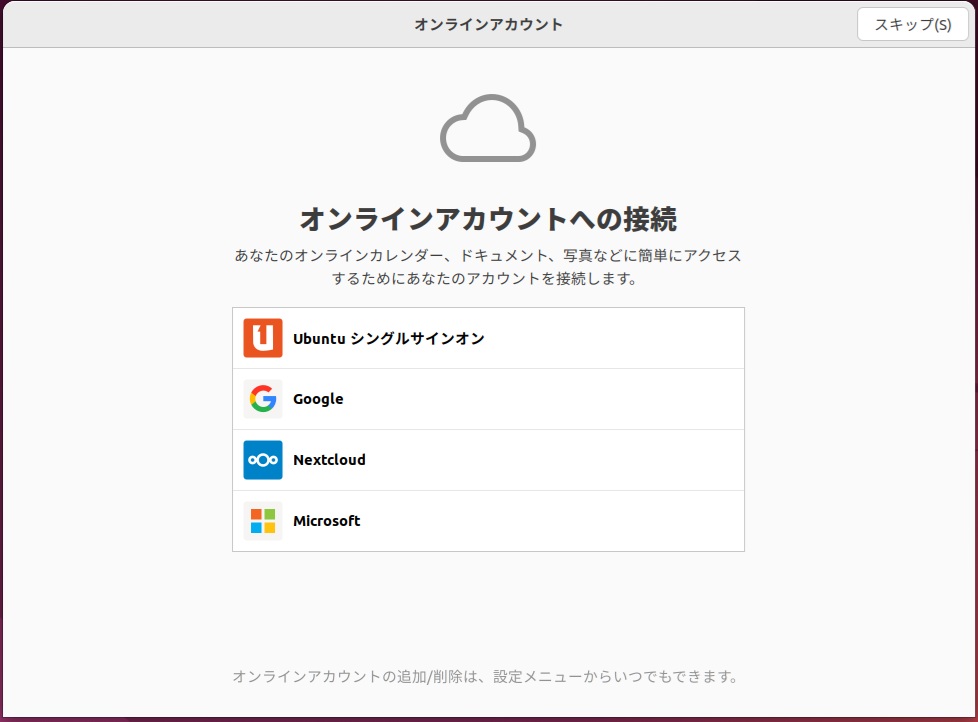Open the Ubuntu シングルサインオン account label

(389, 339)
